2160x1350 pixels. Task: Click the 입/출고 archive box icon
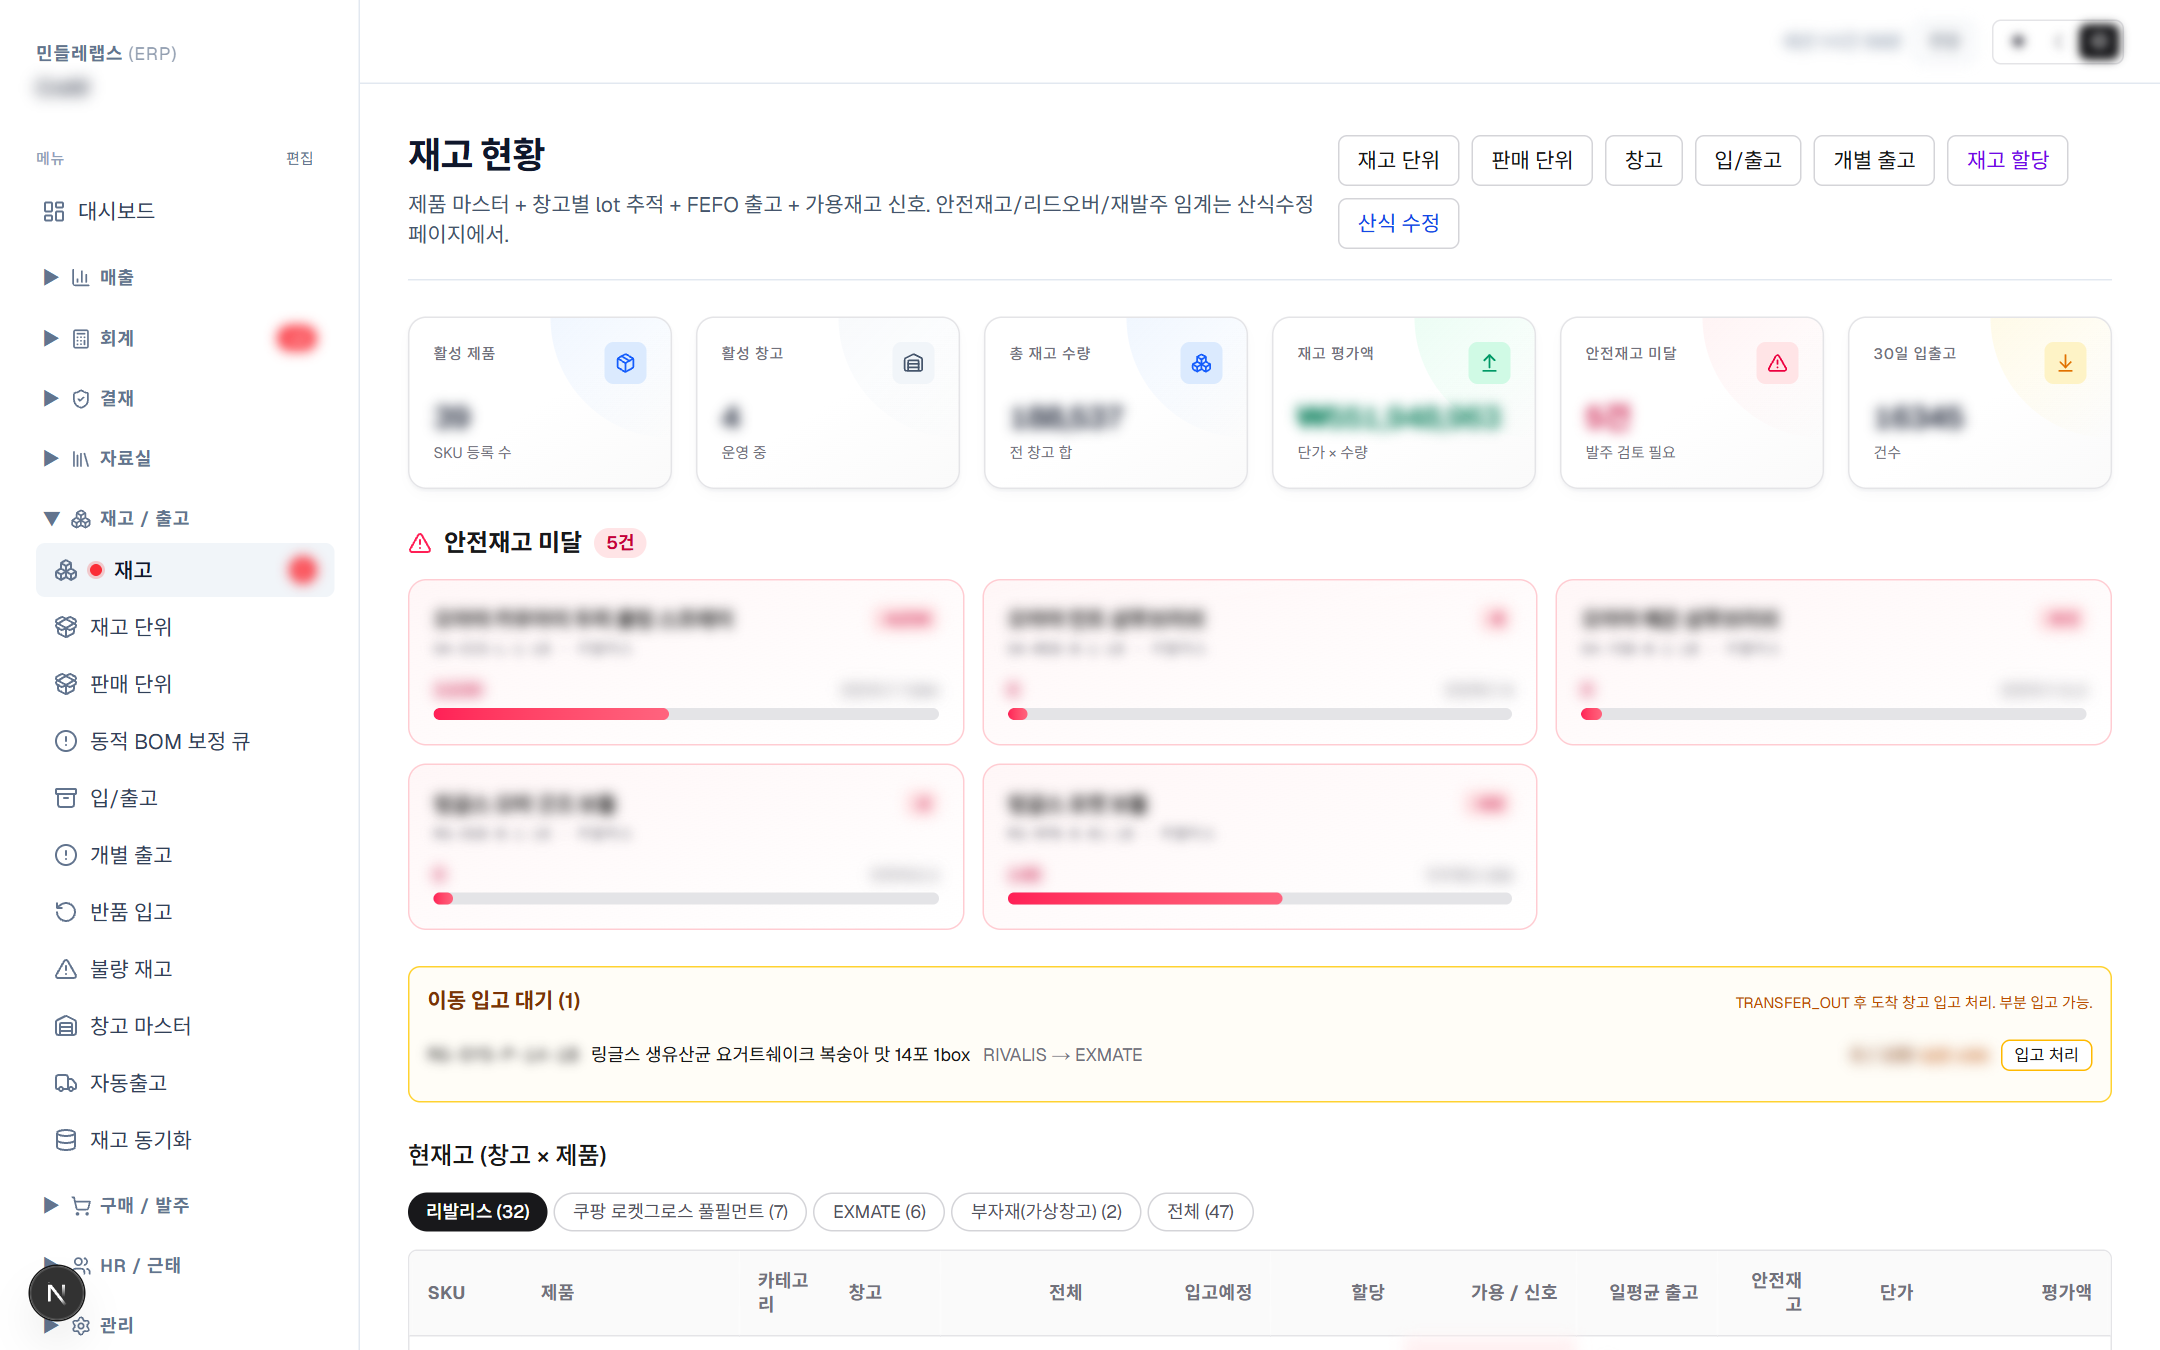pyautogui.click(x=66, y=798)
